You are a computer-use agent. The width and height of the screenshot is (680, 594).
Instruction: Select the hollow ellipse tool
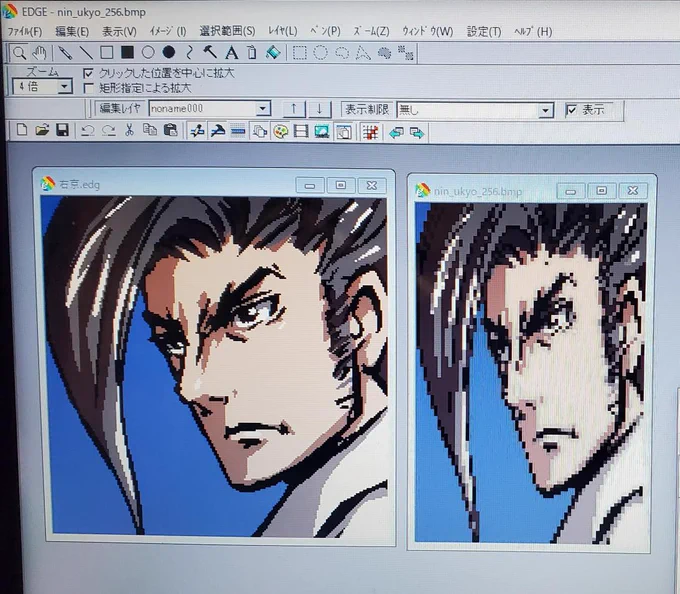point(148,53)
